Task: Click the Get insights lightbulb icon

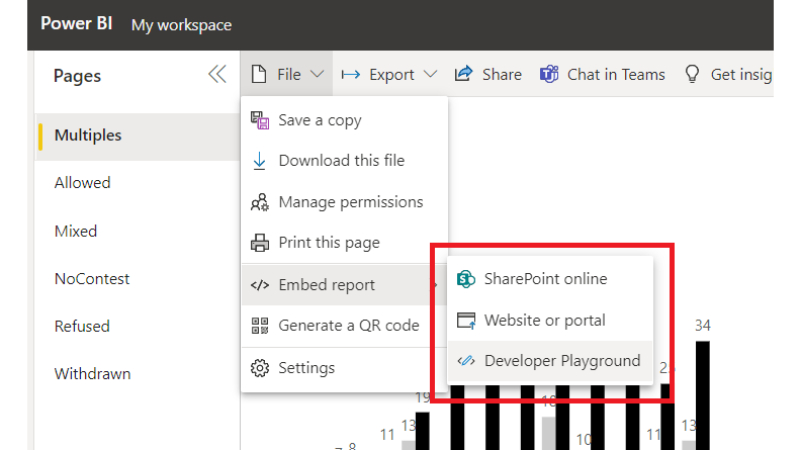Action: pos(692,74)
